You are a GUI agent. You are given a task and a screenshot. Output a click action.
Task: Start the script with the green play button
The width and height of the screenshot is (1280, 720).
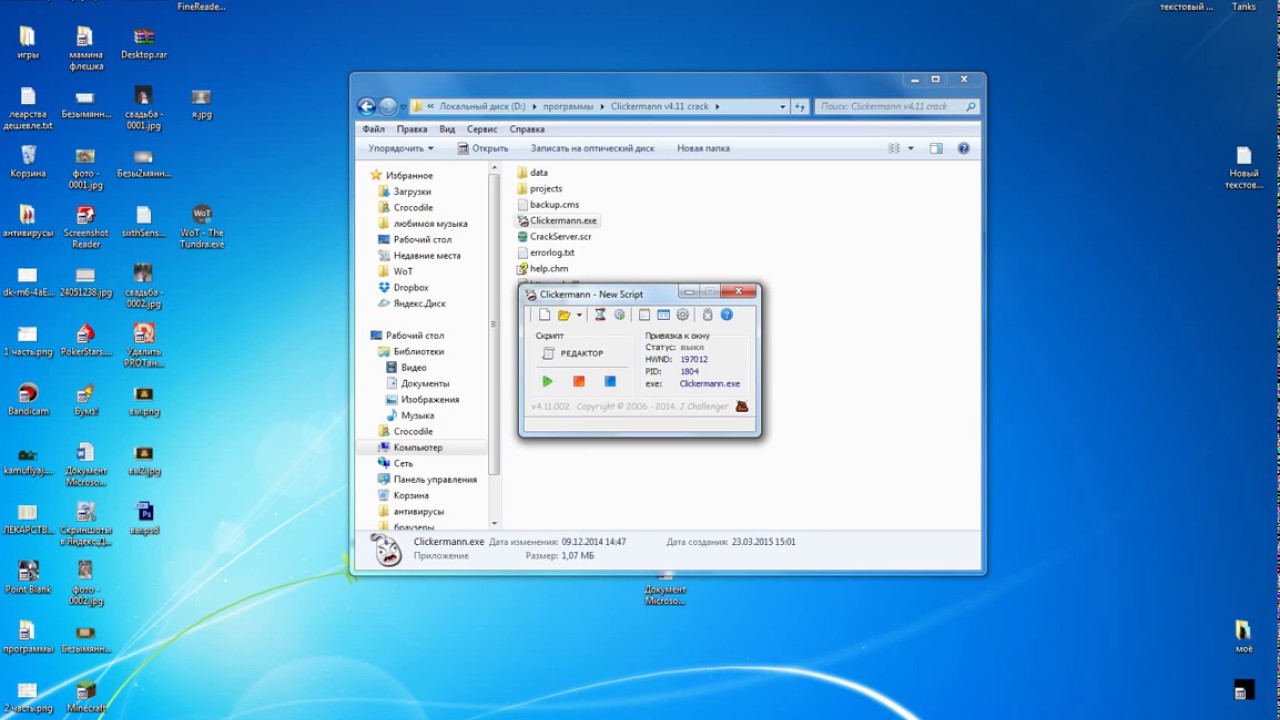(547, 381)
